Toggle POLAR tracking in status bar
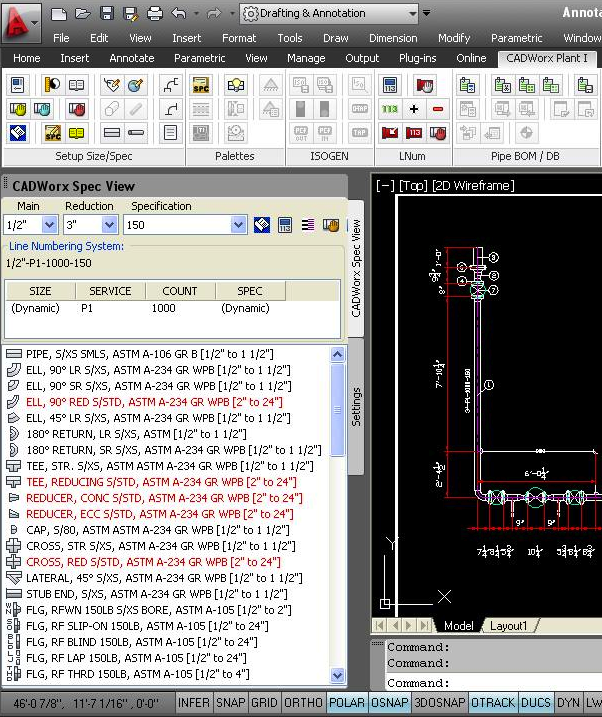This screenshot has height=717, width=602. [x=346, y=702]
